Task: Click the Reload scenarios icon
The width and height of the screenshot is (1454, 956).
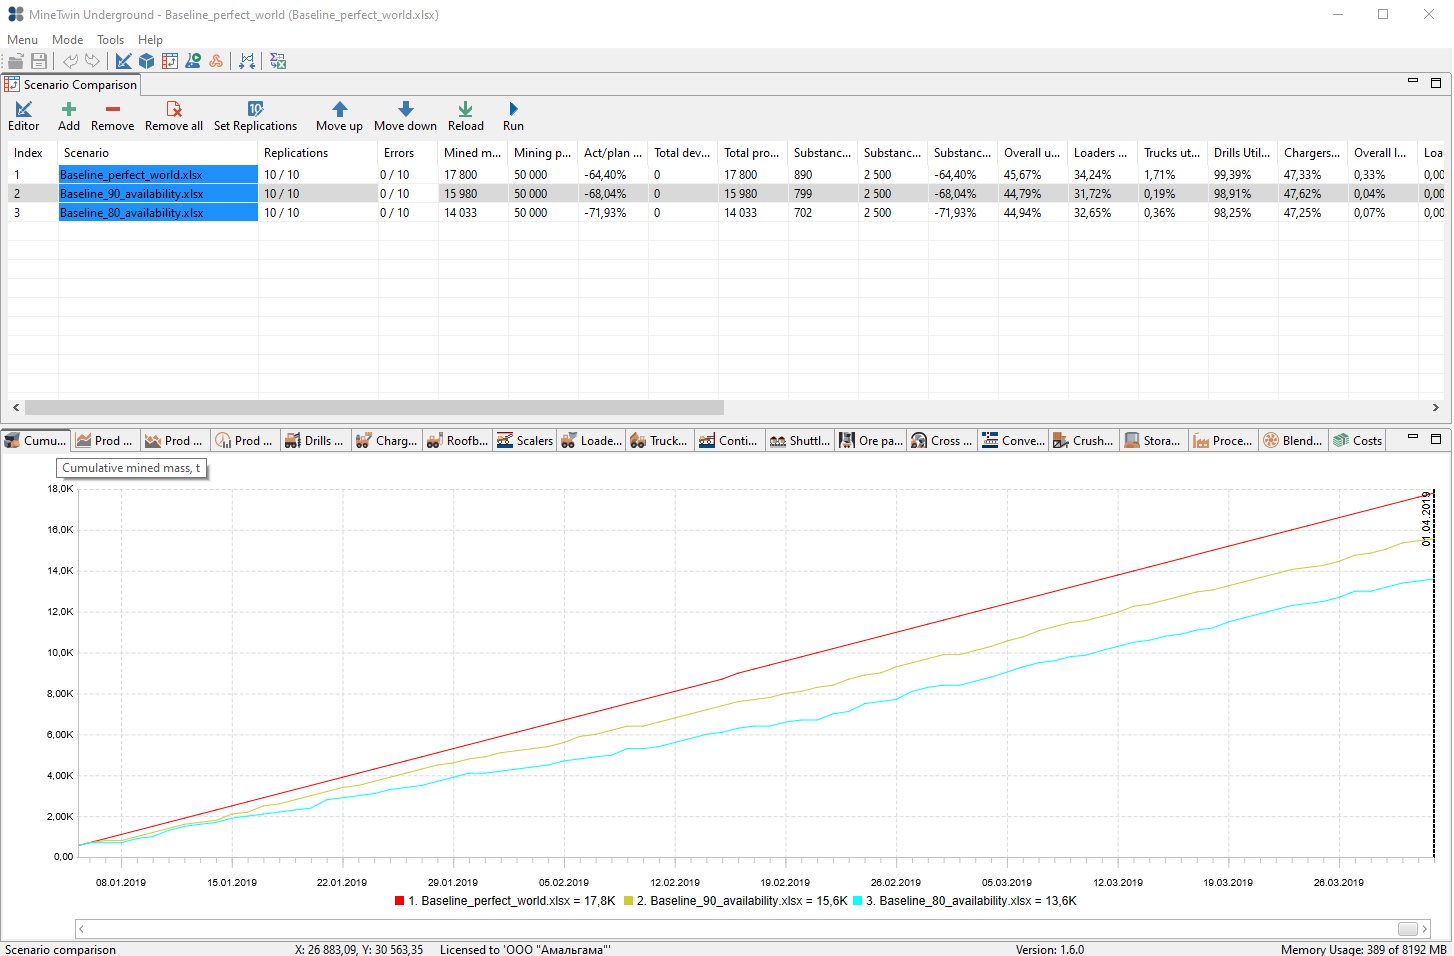Action: [x=465, y=116]
